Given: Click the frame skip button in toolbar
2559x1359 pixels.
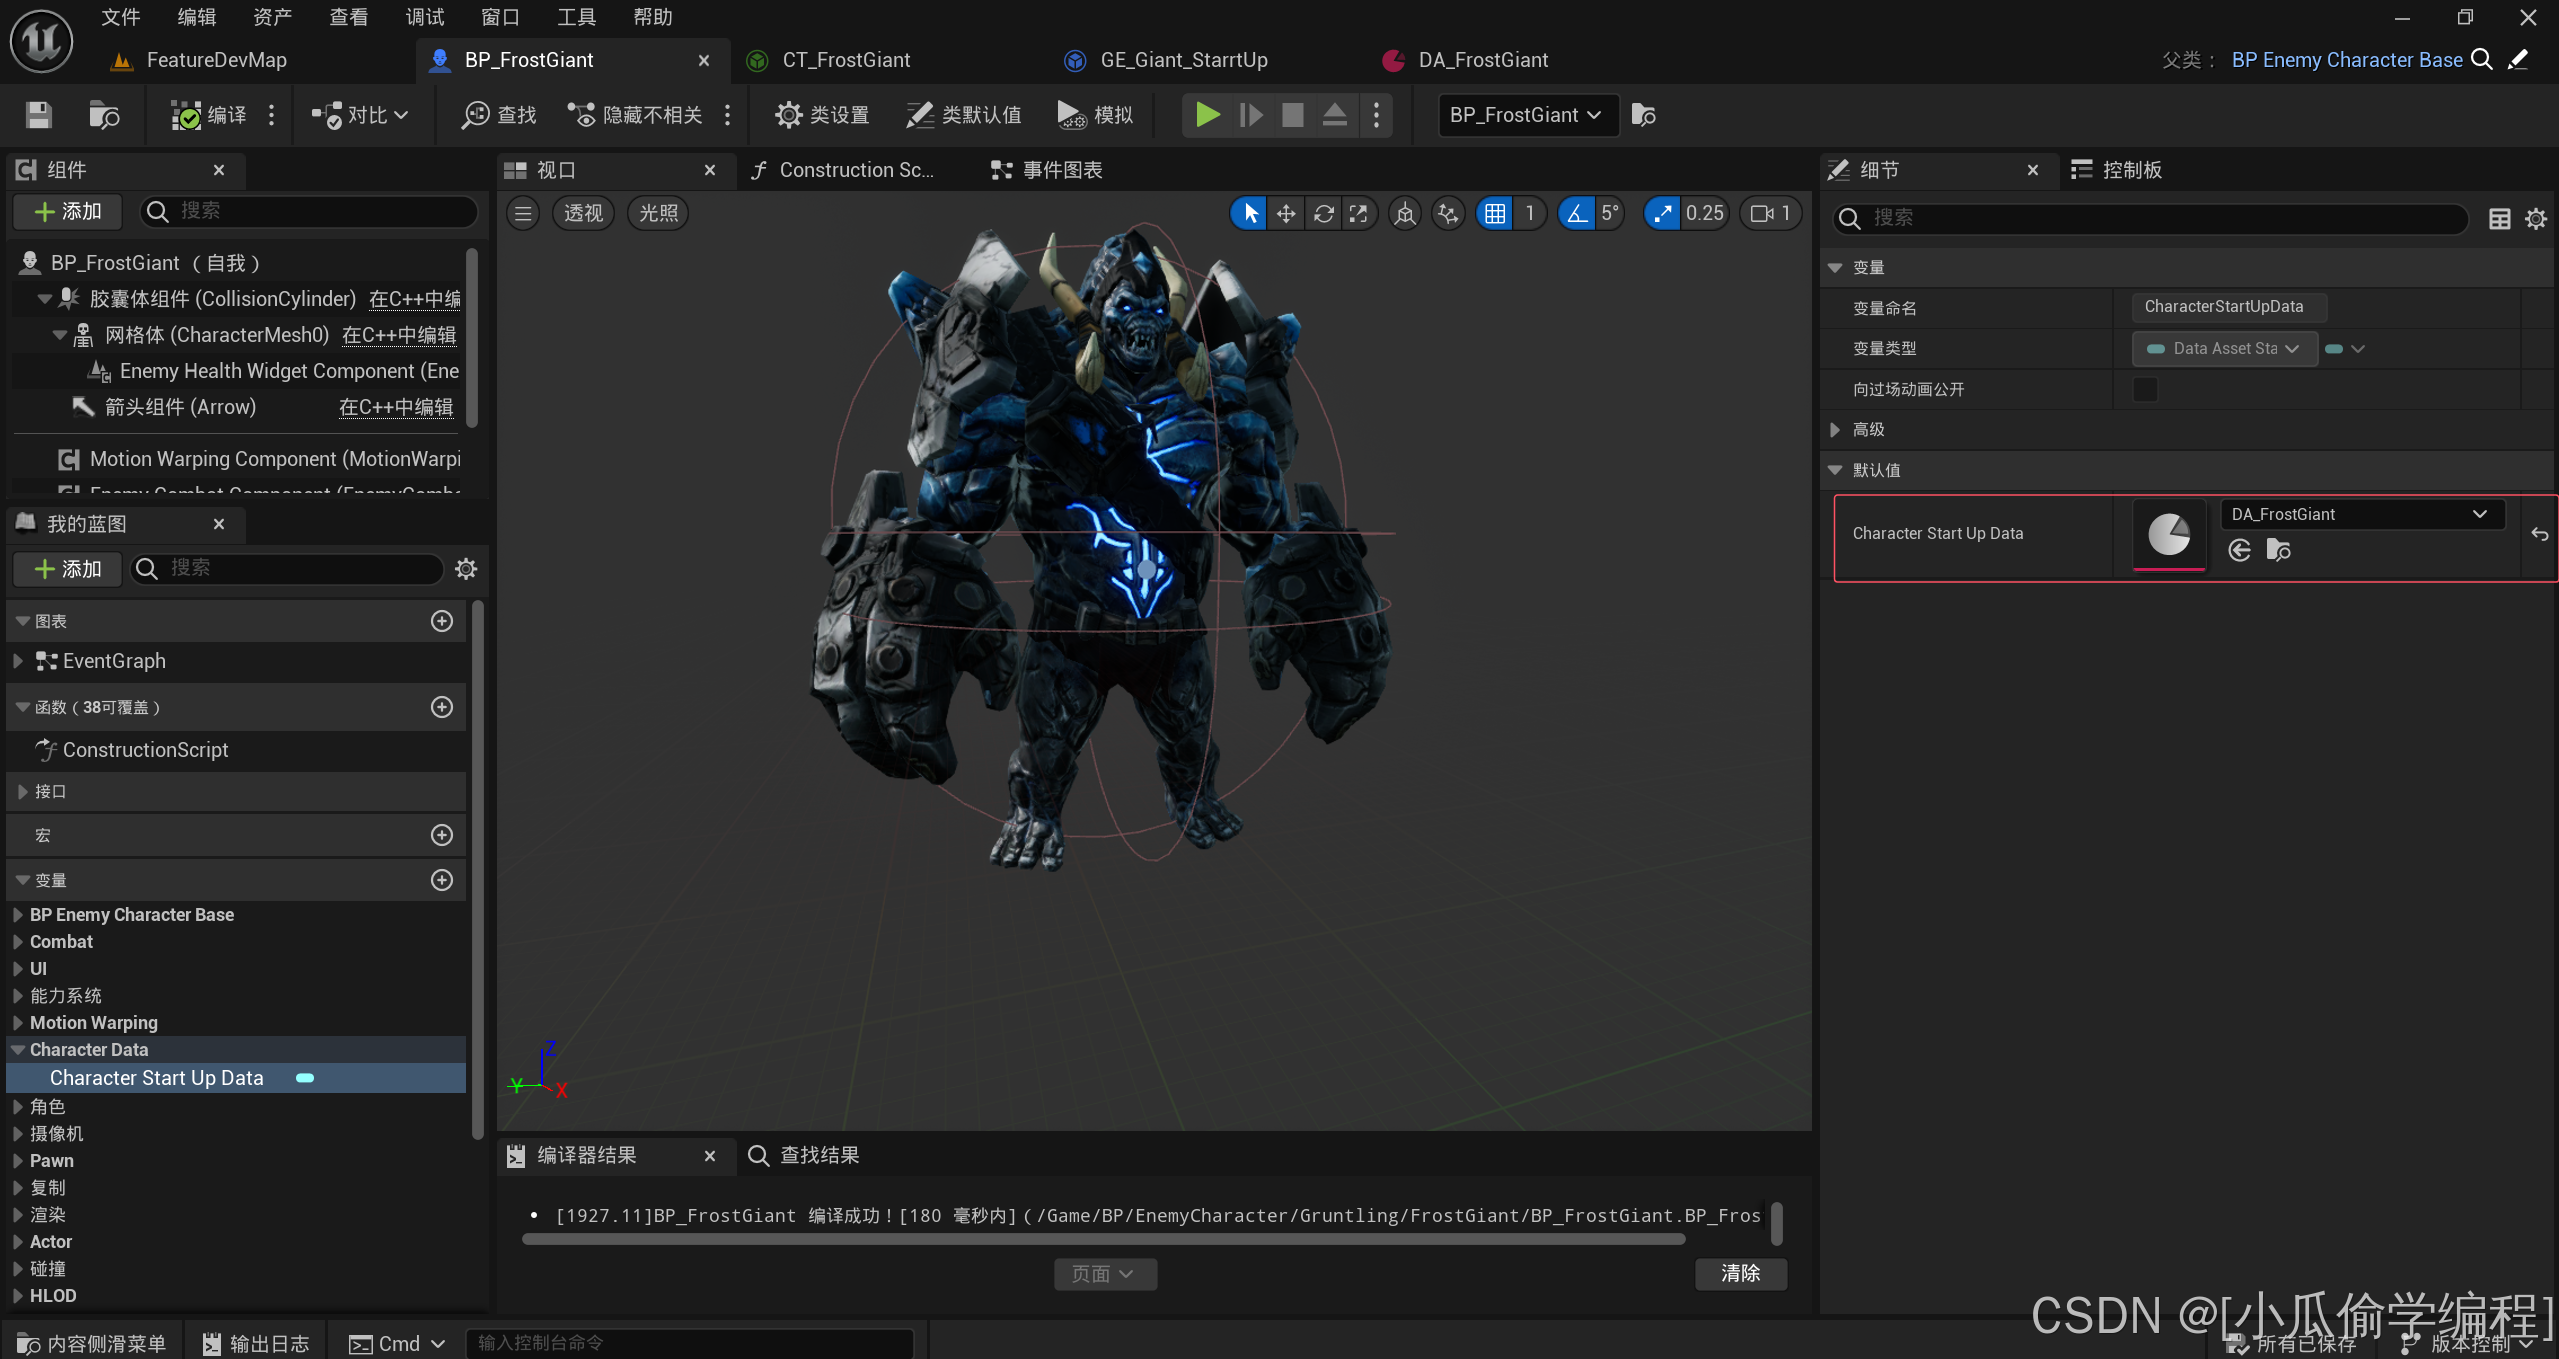Looking at the screenshot, I should pos(1250,115).
